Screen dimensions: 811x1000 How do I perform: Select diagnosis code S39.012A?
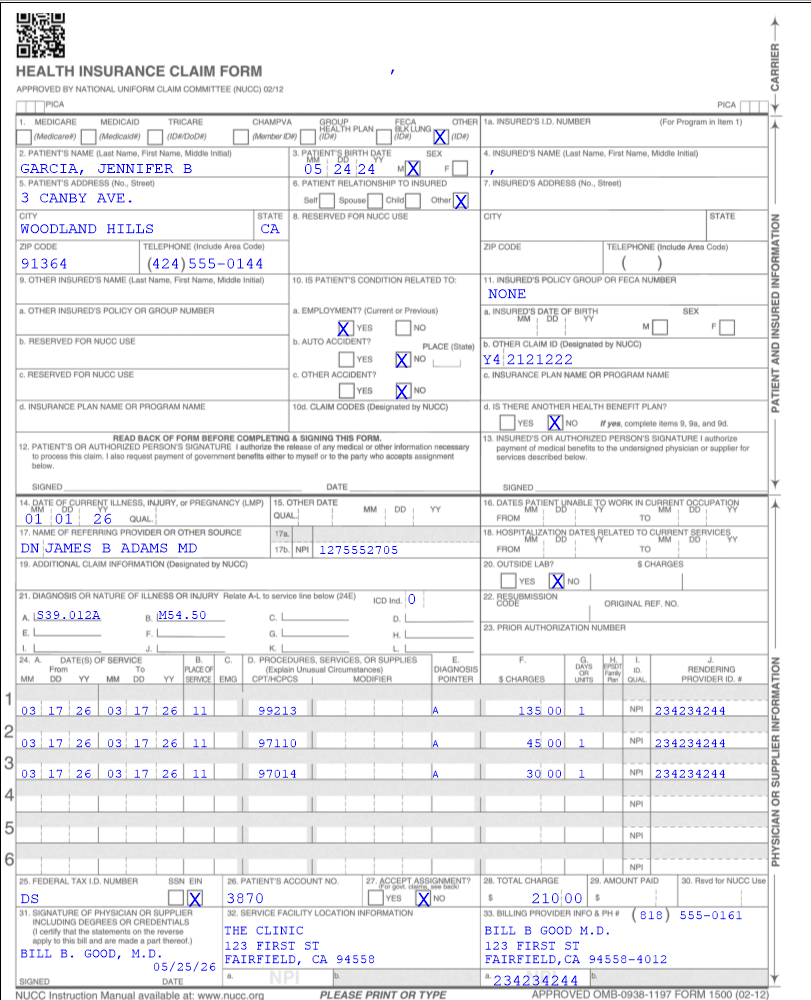point(69,615)
